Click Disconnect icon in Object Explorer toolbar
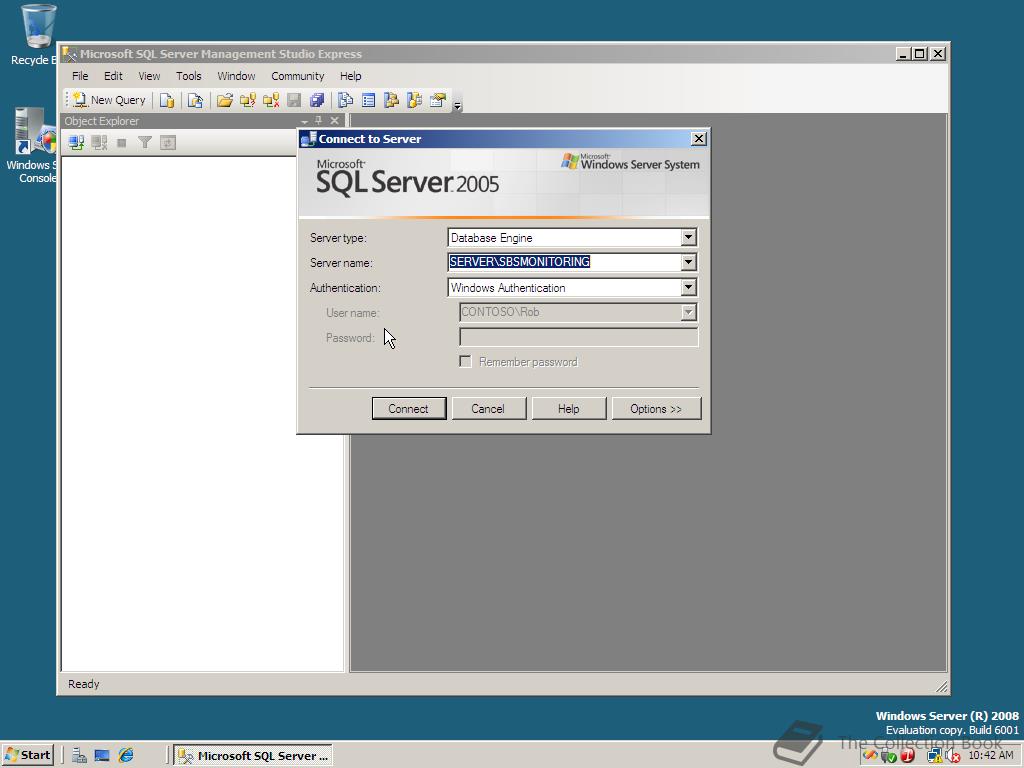The height and width of the screenshot is (768, 1024). [x=99, y=142]
